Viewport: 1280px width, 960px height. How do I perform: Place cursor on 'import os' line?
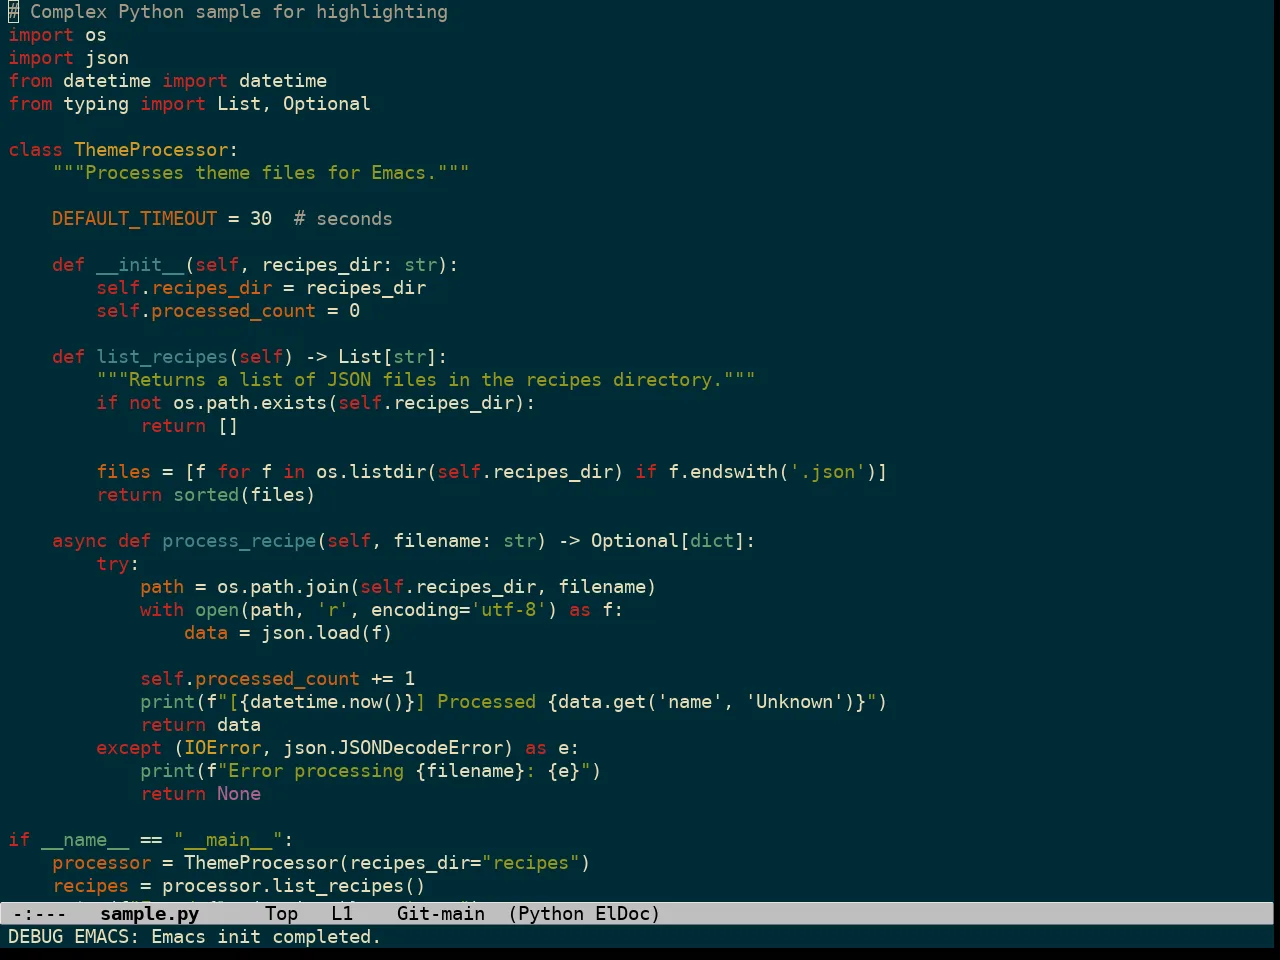pyautogui.click(x=57, y=35)
